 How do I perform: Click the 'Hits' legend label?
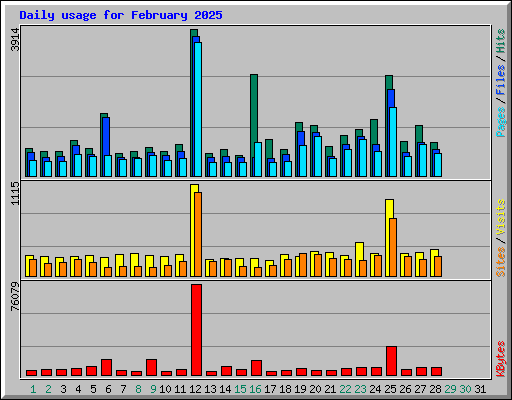click(501, 41)
